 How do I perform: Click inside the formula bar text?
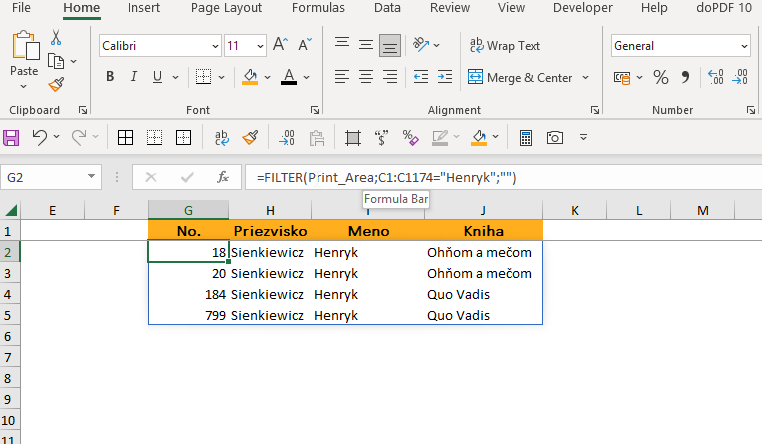386,177
